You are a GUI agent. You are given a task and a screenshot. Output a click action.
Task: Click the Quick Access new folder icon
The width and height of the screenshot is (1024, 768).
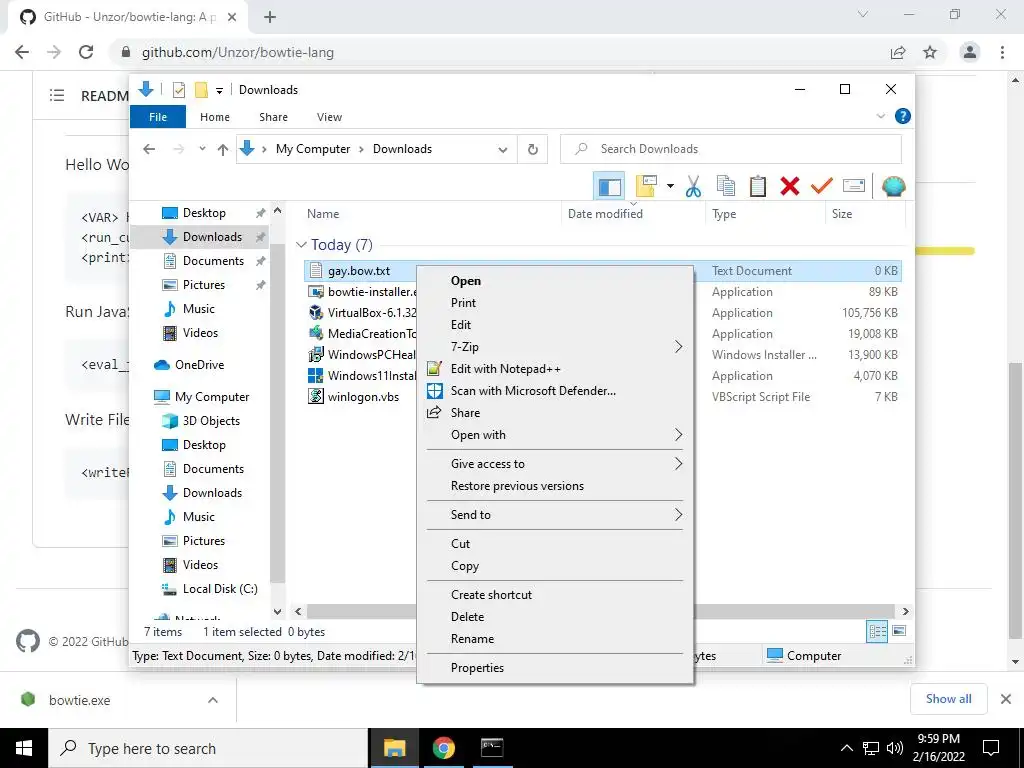(201, 89)
